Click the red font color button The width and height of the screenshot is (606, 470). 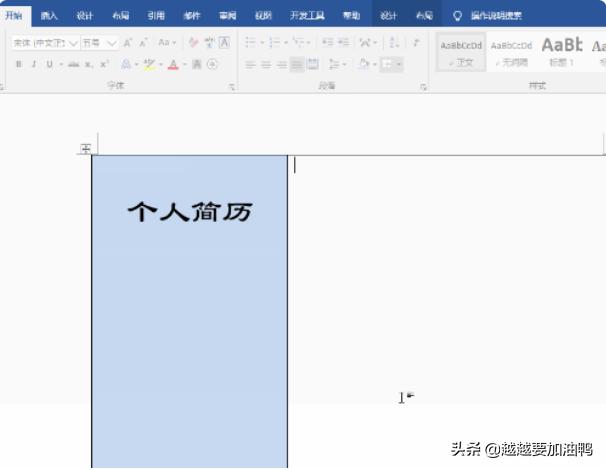pos(173,64)
